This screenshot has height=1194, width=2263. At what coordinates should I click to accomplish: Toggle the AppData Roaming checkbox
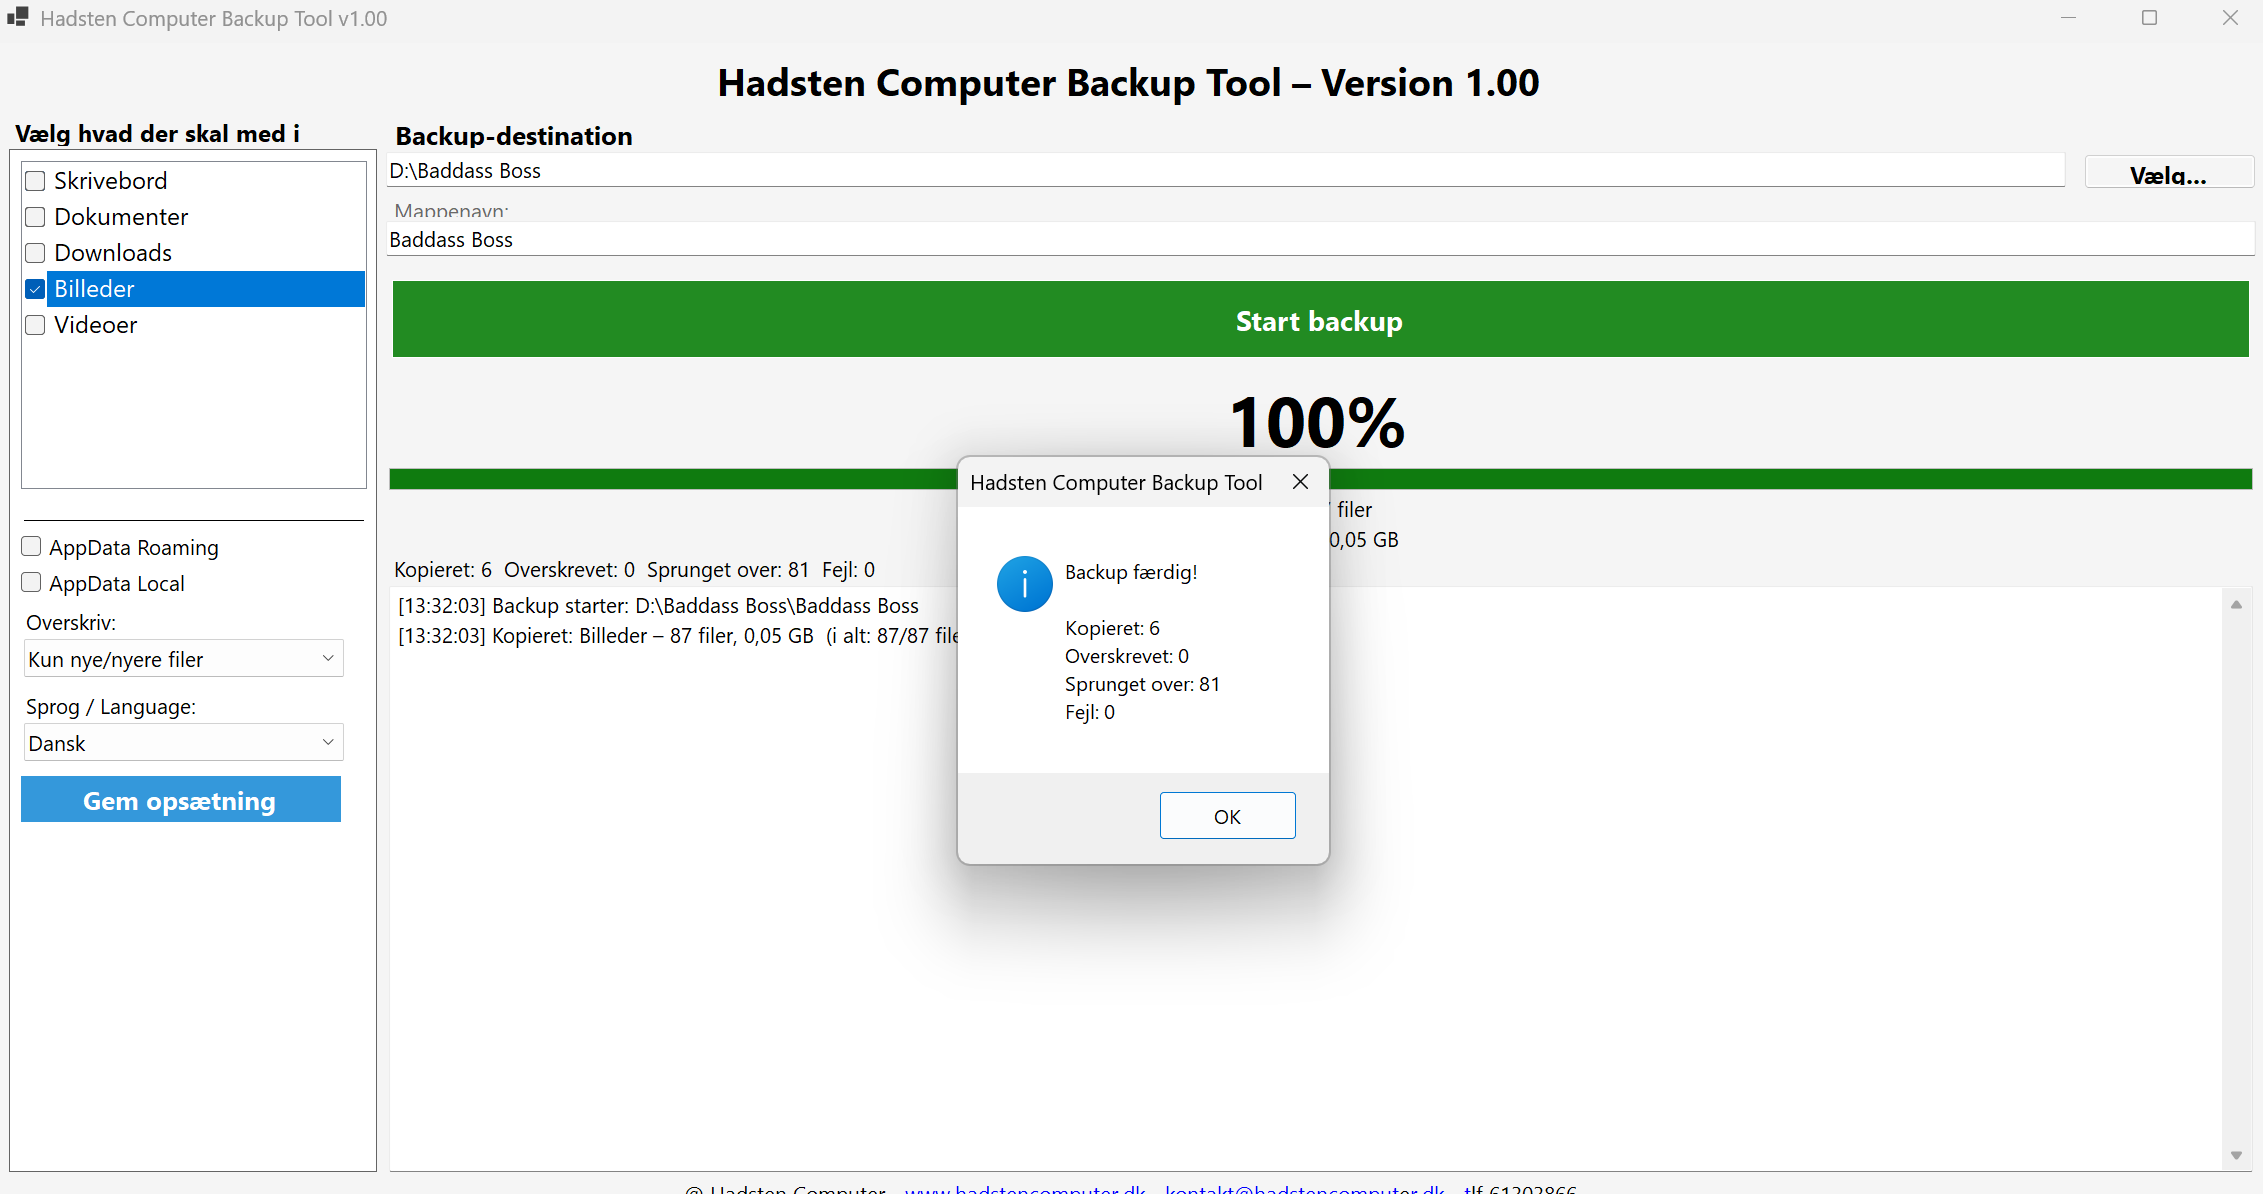[x=32, y=547]
